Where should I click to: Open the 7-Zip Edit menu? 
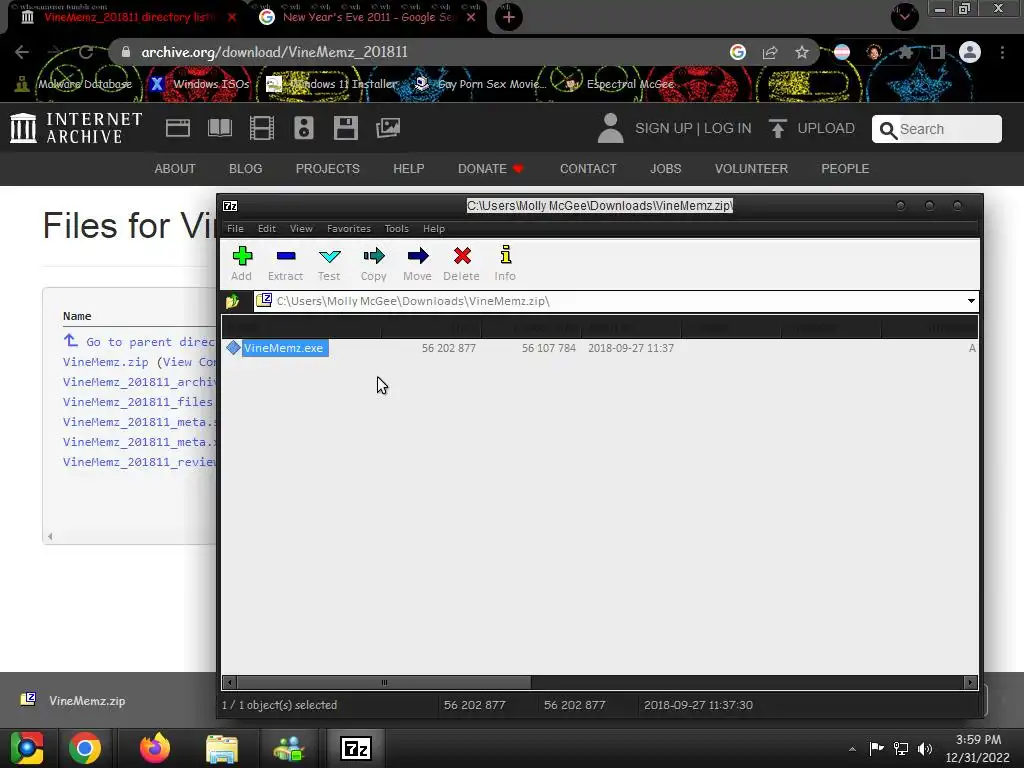tap(266, 229)
